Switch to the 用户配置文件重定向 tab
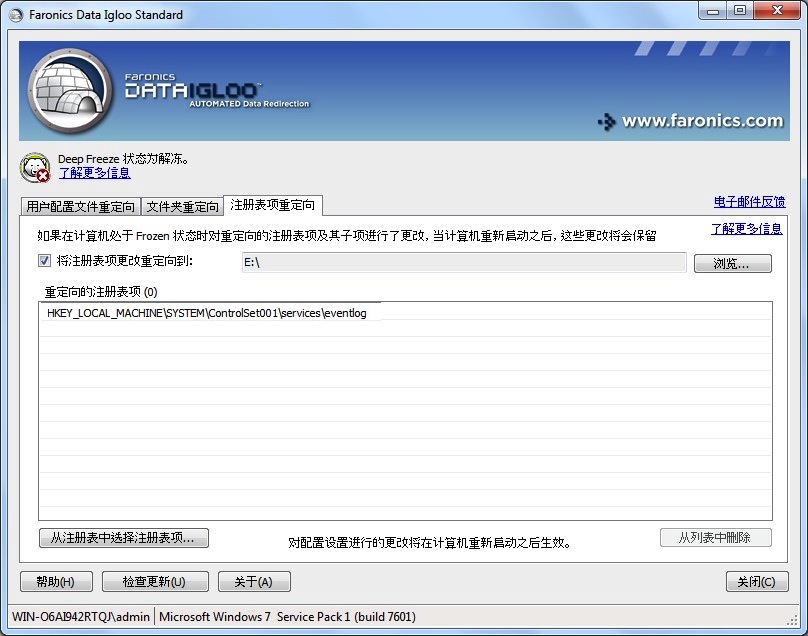The width and height of the screenshot is (808, 636). pos(80,207)
